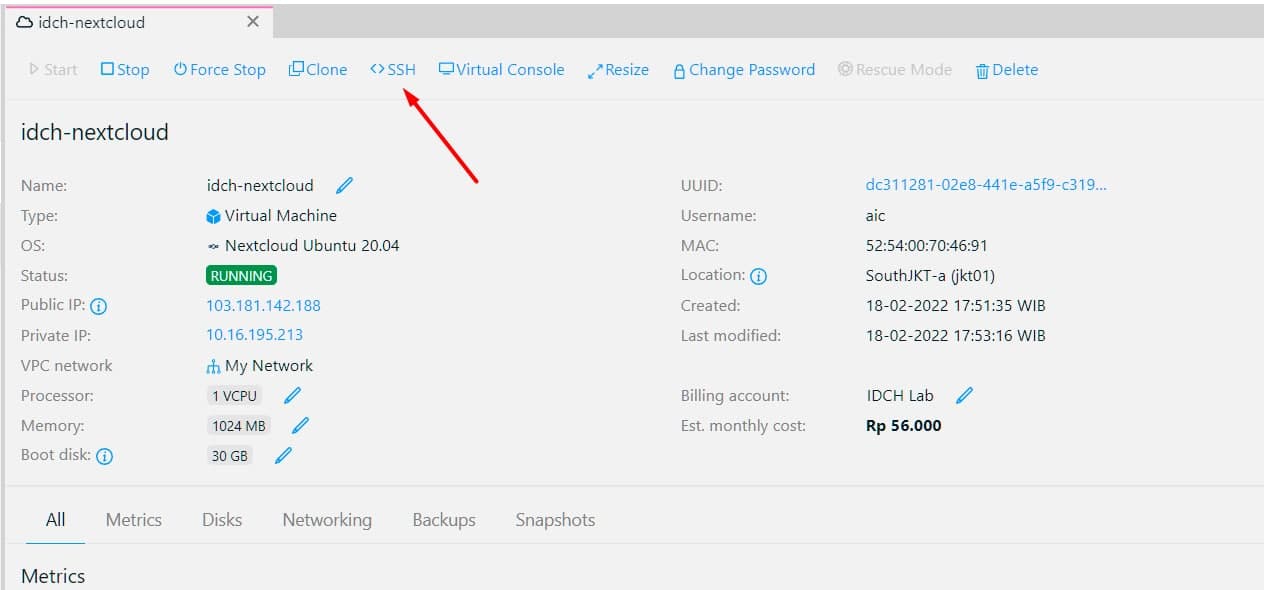Stop the virtual machine

(125, 70)
